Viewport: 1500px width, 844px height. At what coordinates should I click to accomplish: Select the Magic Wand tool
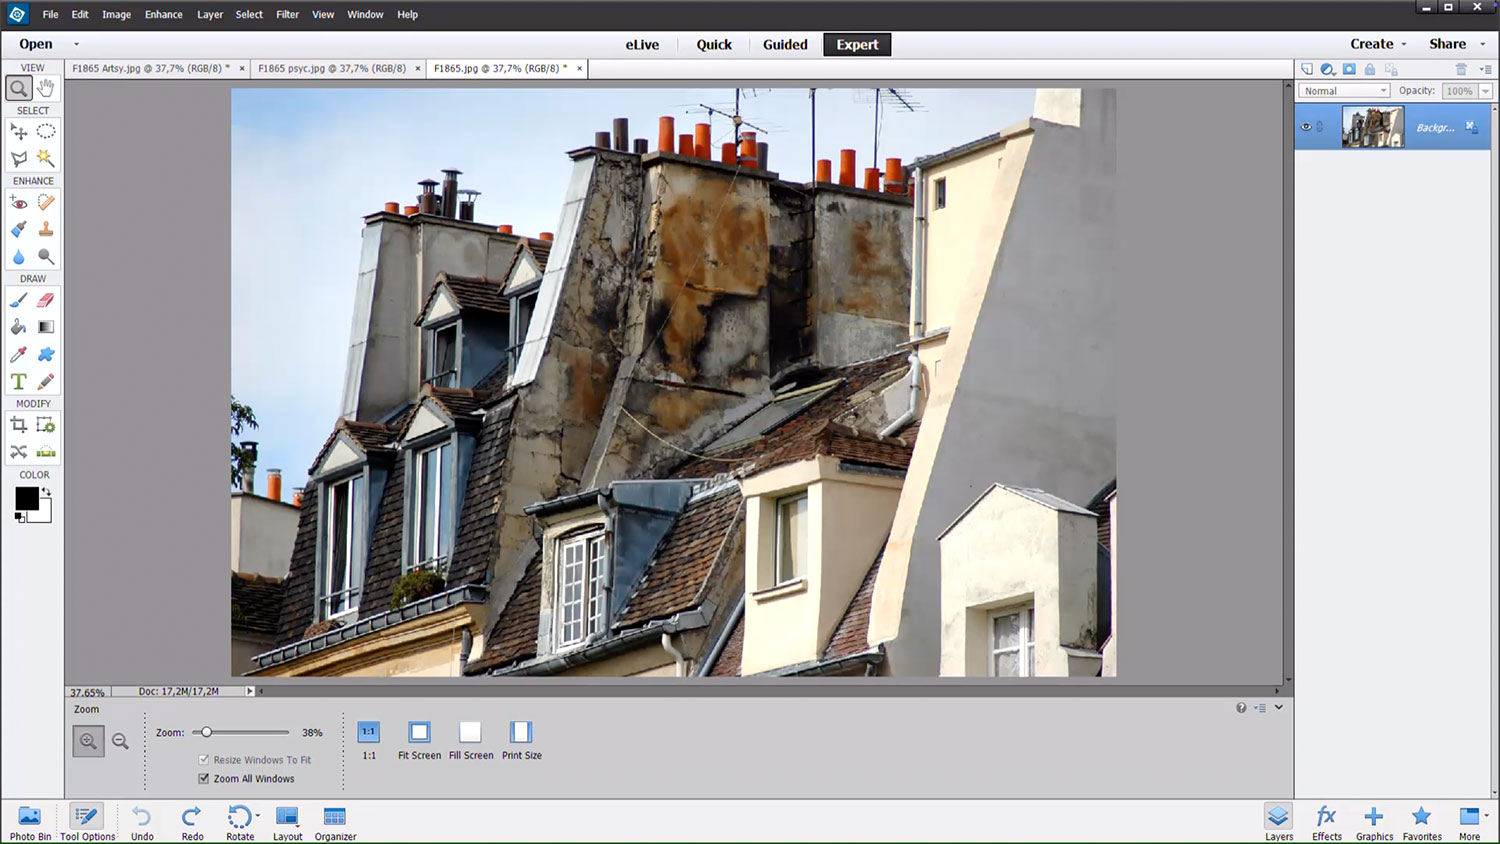coord(46,158)
